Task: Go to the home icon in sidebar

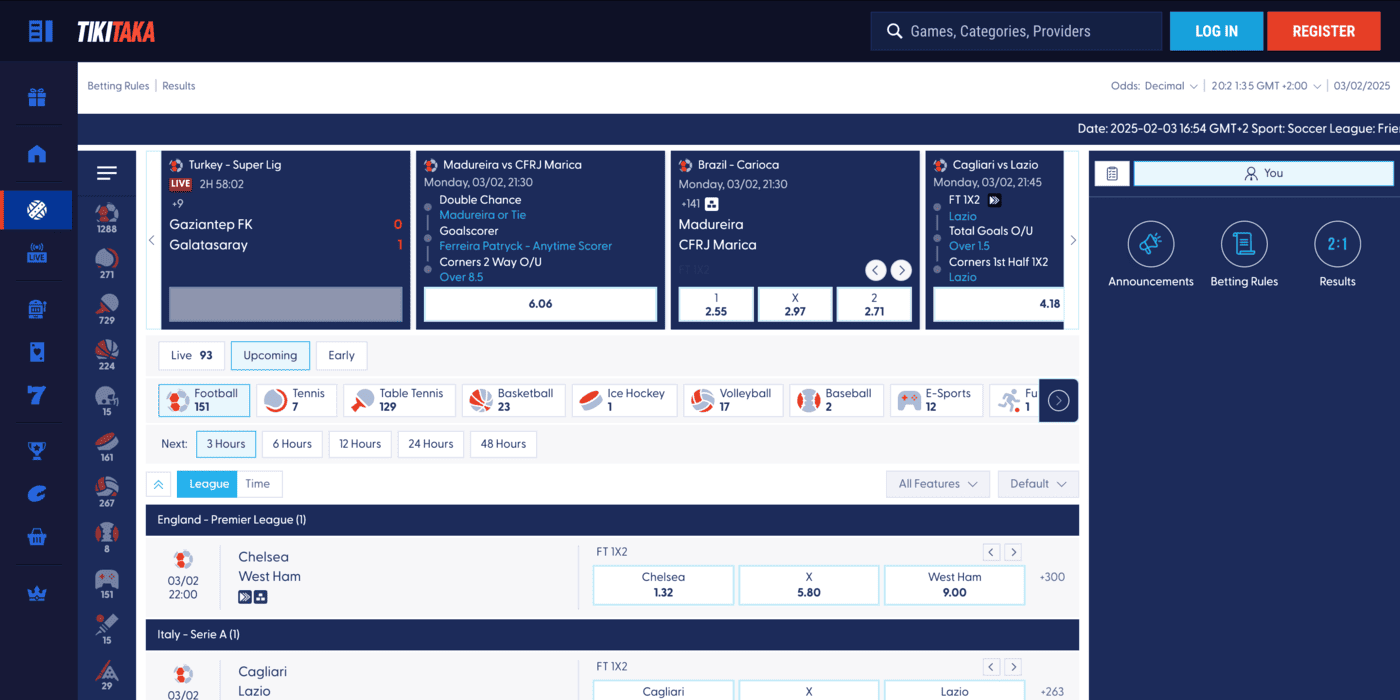Action: pyautogui.click(x=37, y=154)
